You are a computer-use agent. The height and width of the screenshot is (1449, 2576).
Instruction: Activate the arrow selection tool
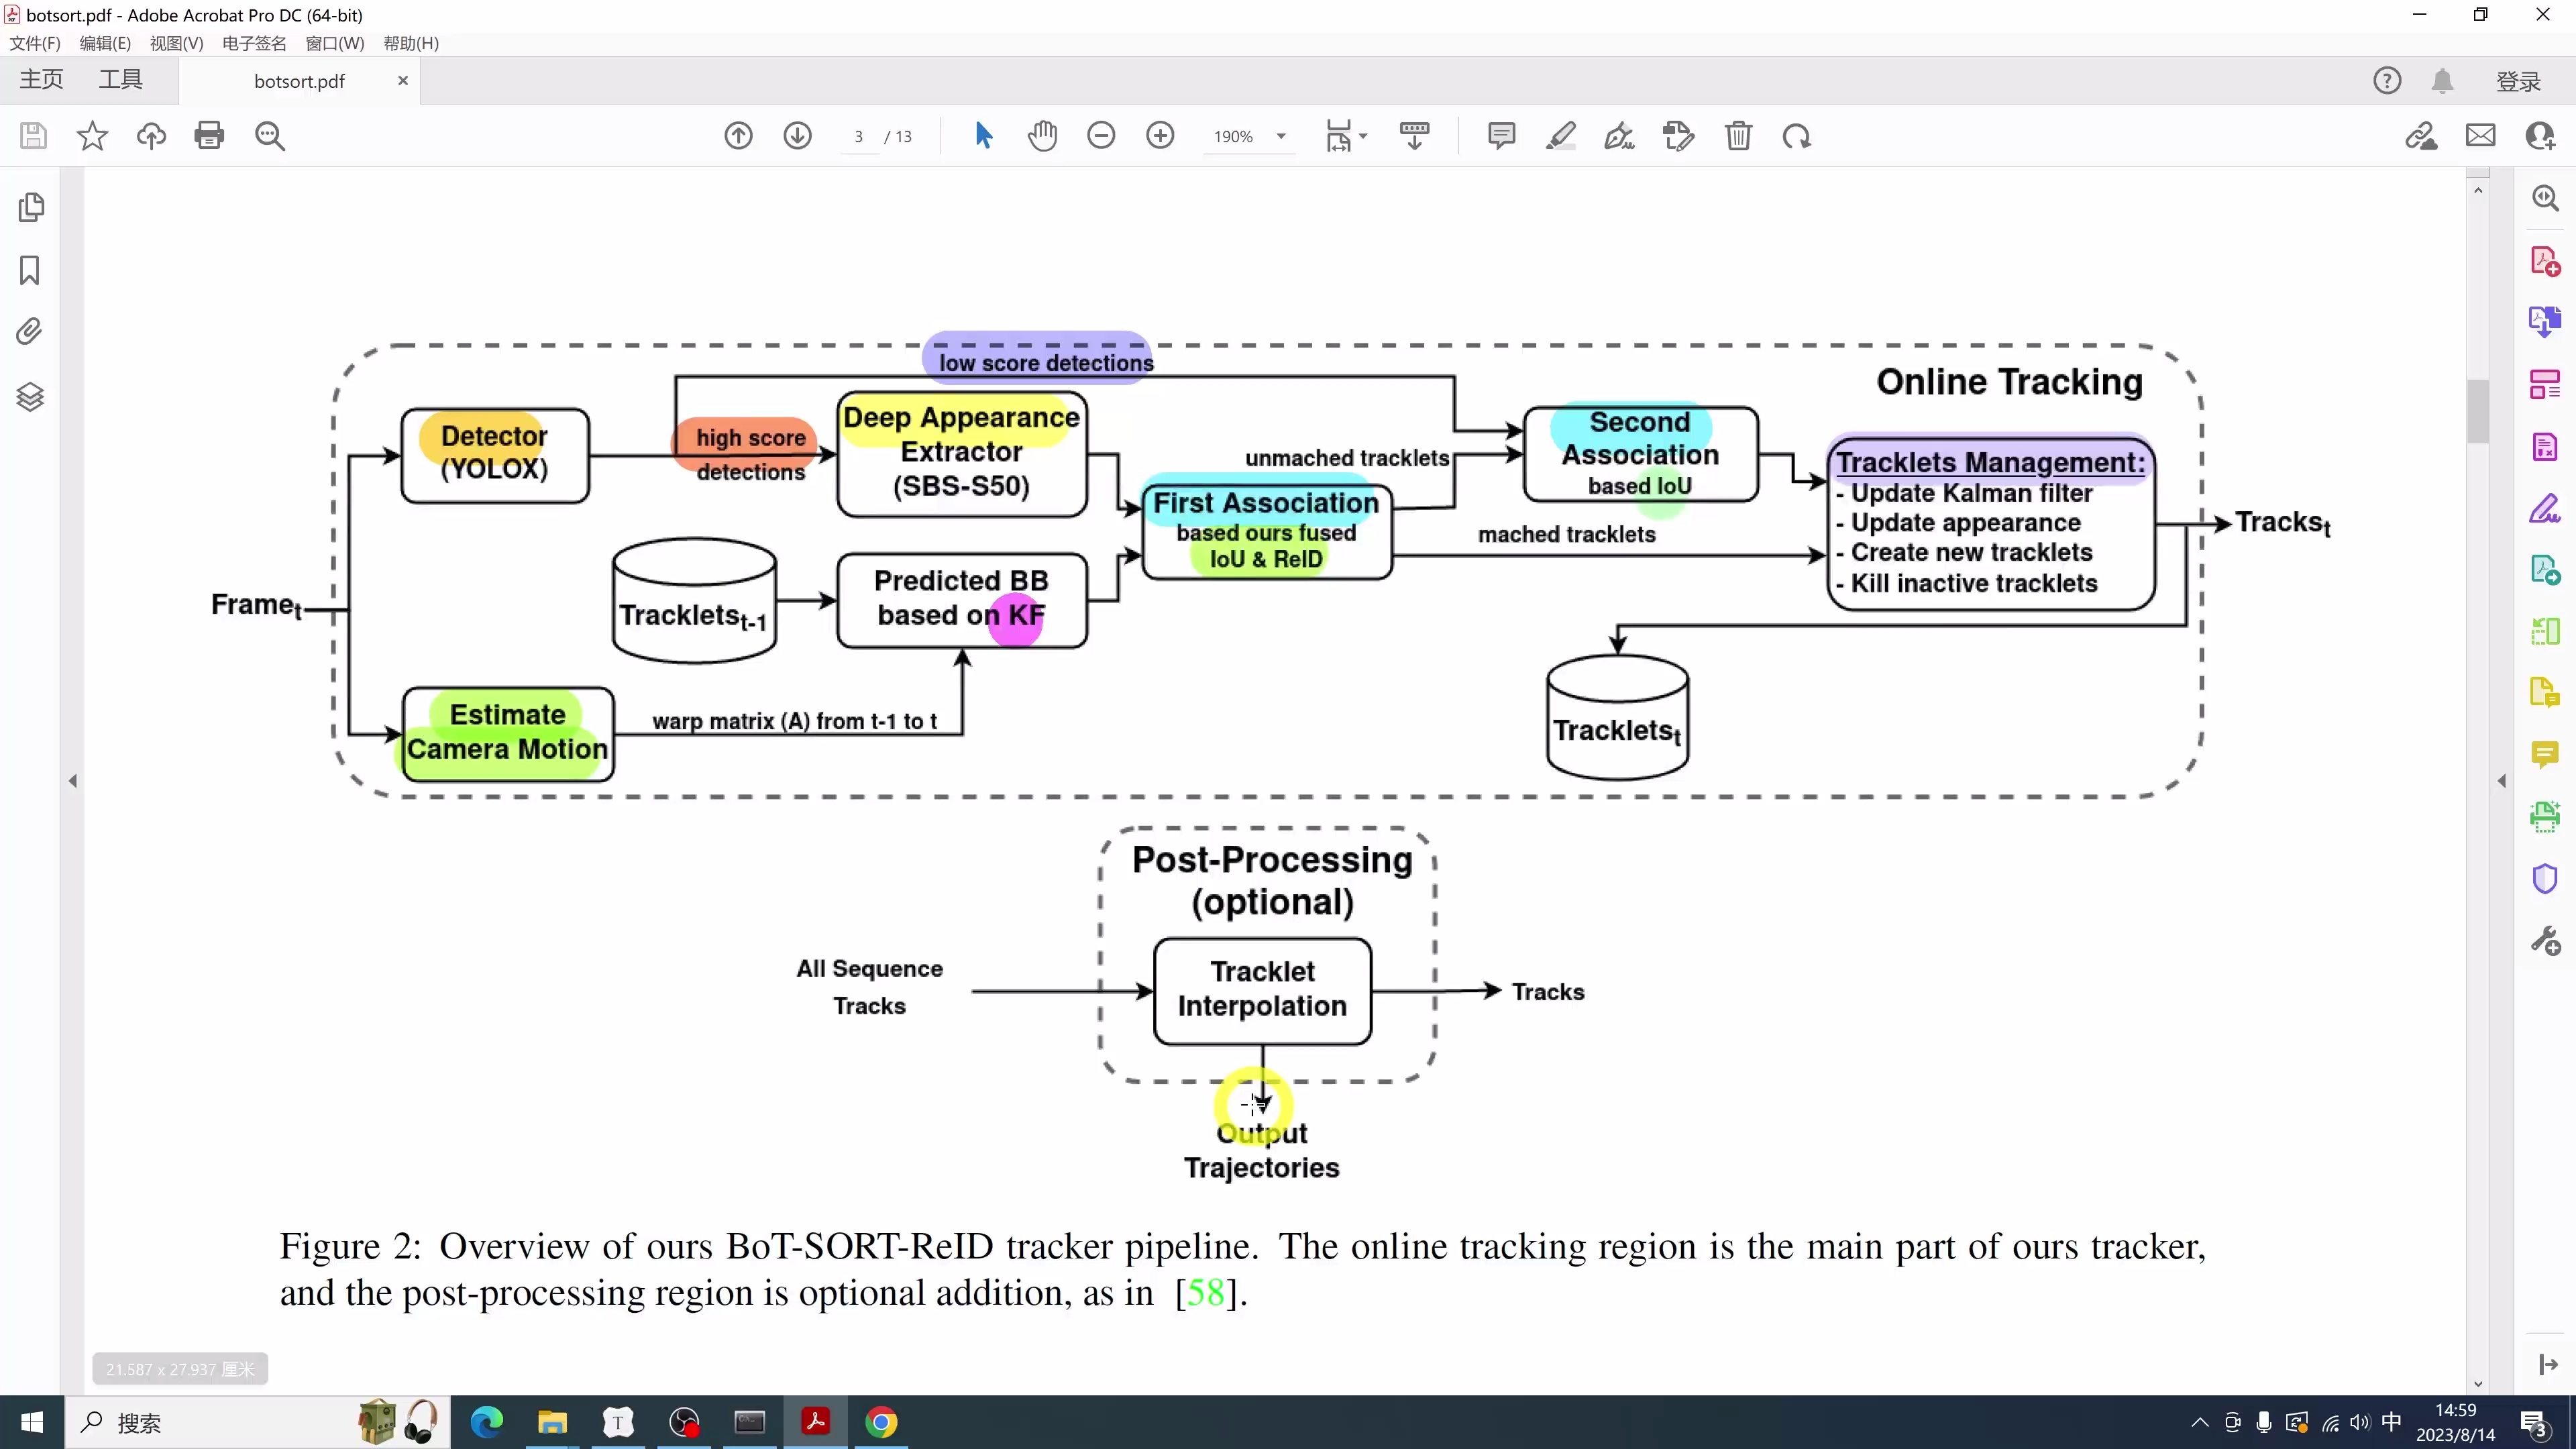[x=983, y=136]
